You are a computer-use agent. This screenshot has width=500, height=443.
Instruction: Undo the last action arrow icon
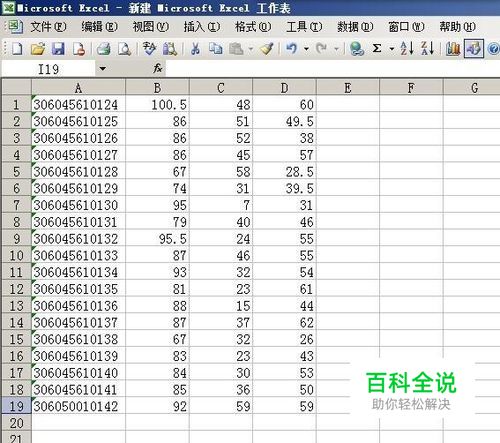[x=292, y=49]
